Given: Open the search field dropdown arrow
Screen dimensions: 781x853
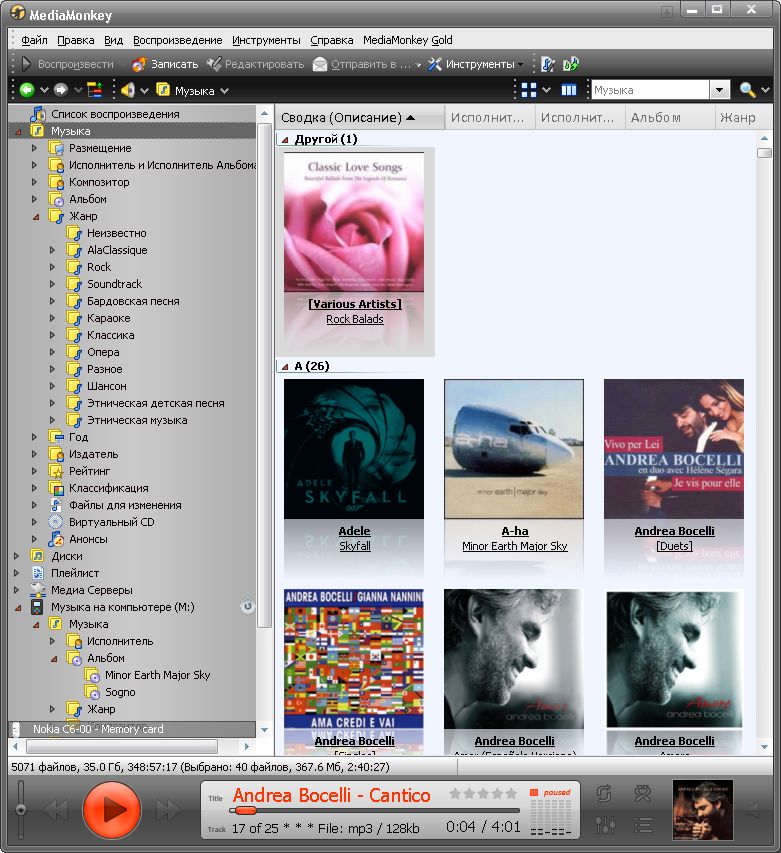Looking at the screenshot, I should tap(720, 90).
